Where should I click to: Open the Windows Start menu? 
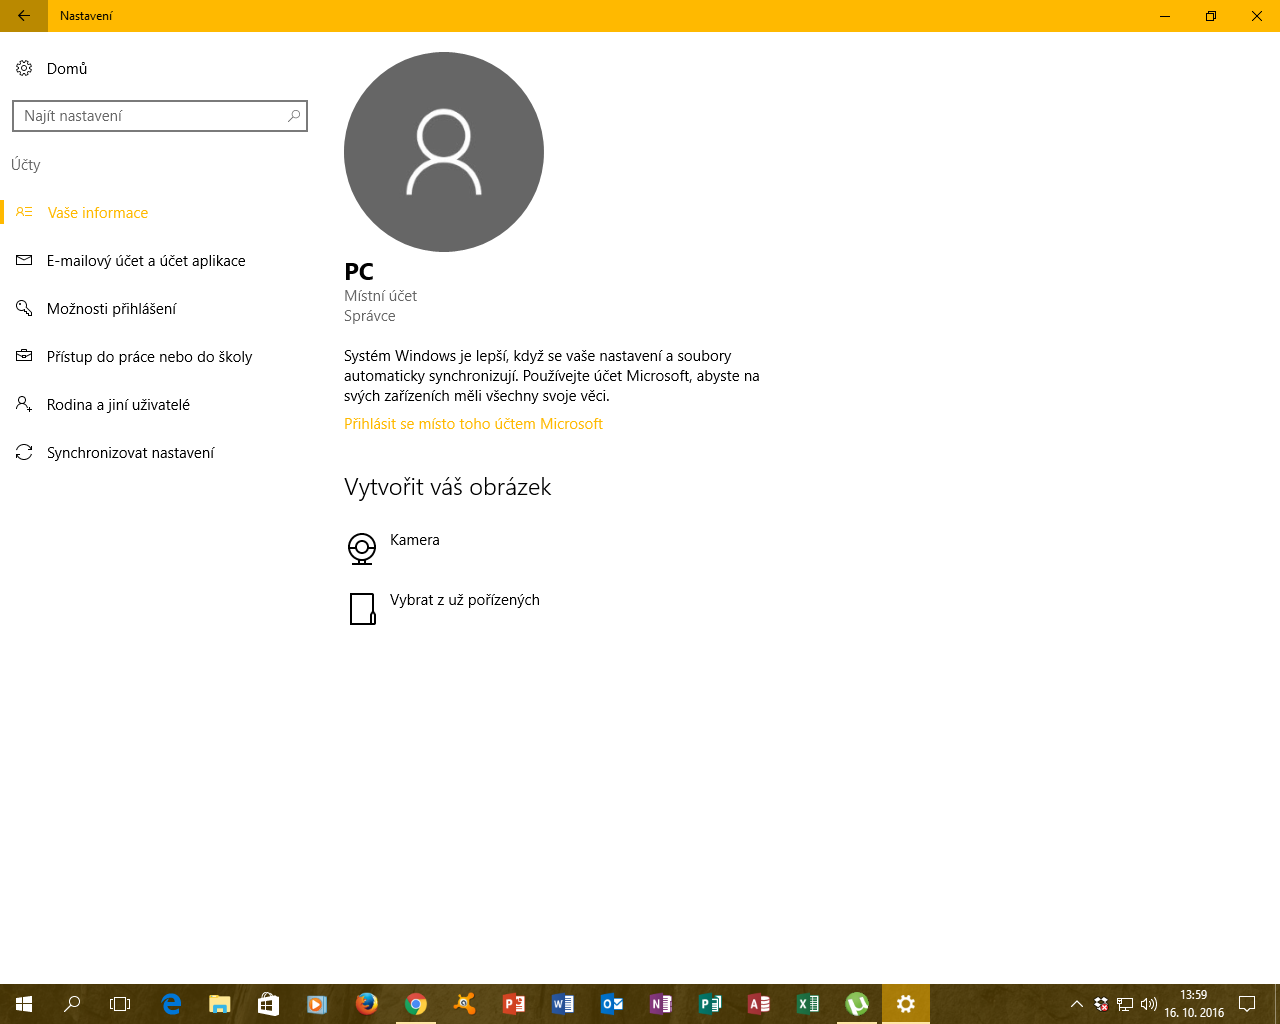click(x=24, y=1004)
